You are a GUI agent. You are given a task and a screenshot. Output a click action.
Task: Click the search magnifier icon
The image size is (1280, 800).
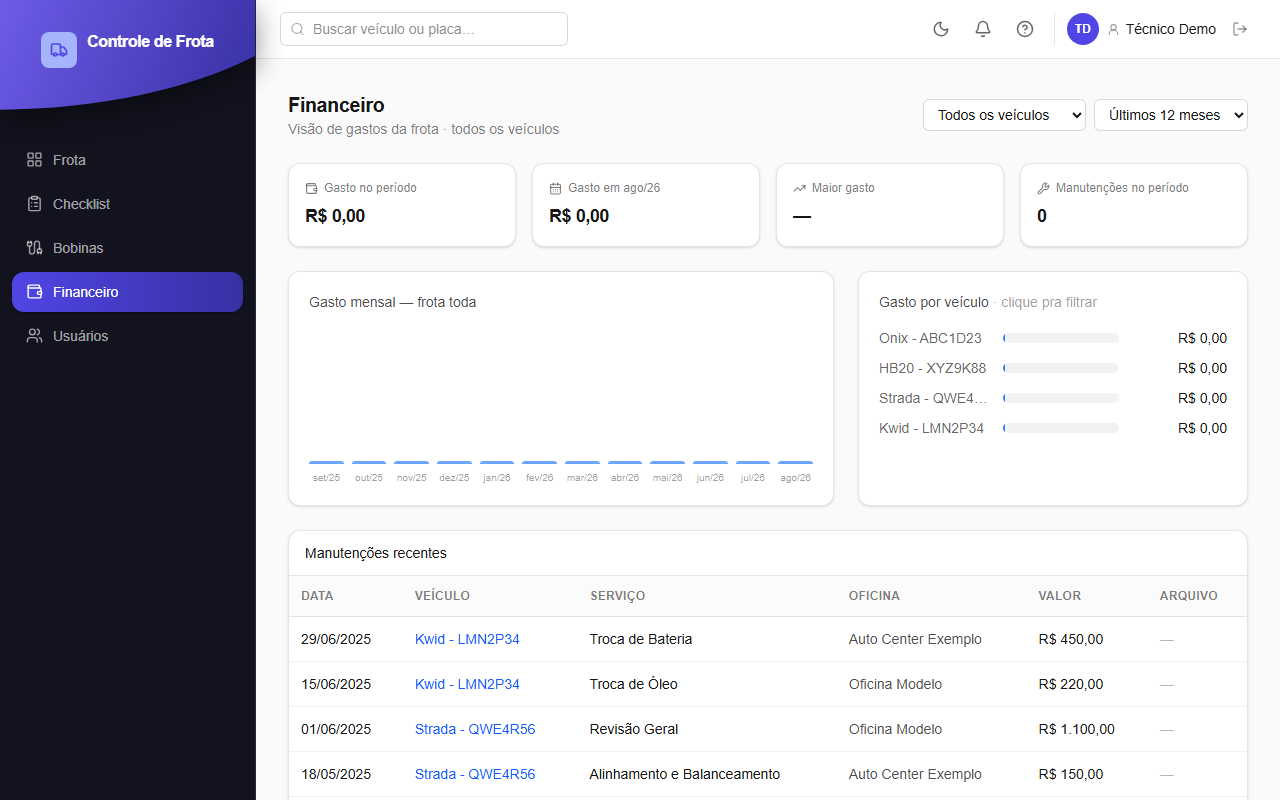(297, 29)
